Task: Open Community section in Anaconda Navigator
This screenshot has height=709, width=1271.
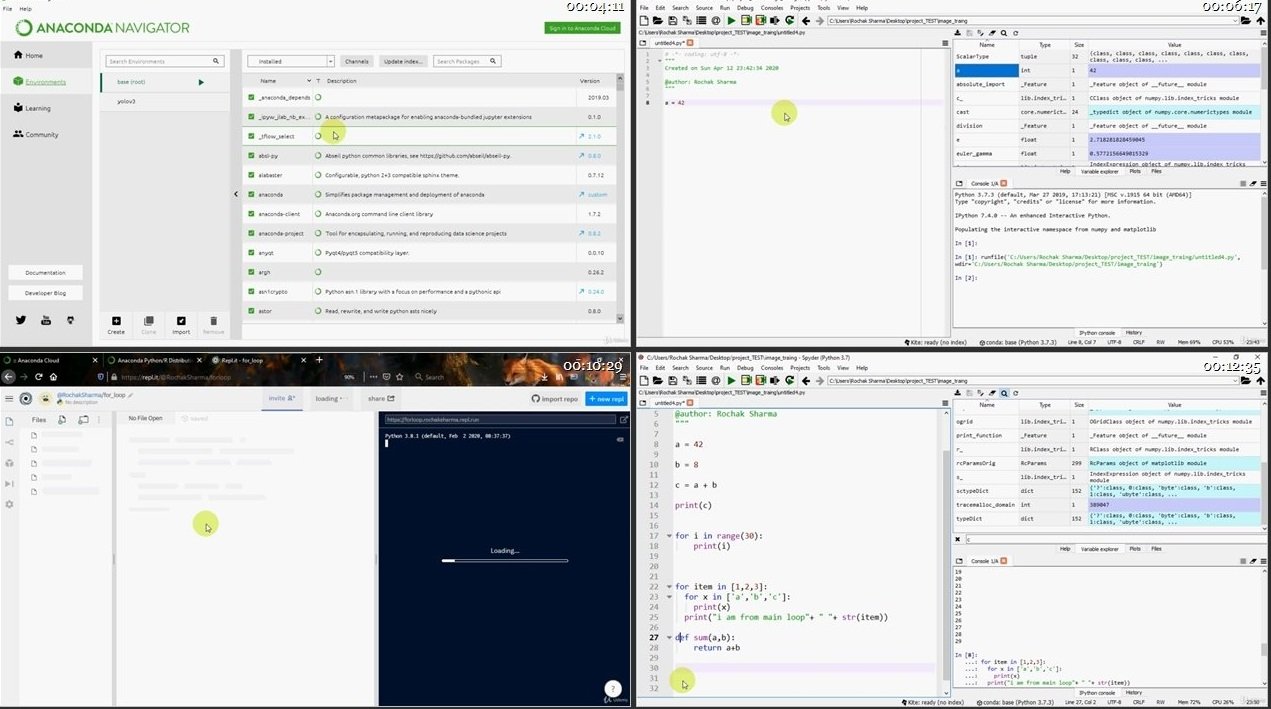Action: click(35, 134)
